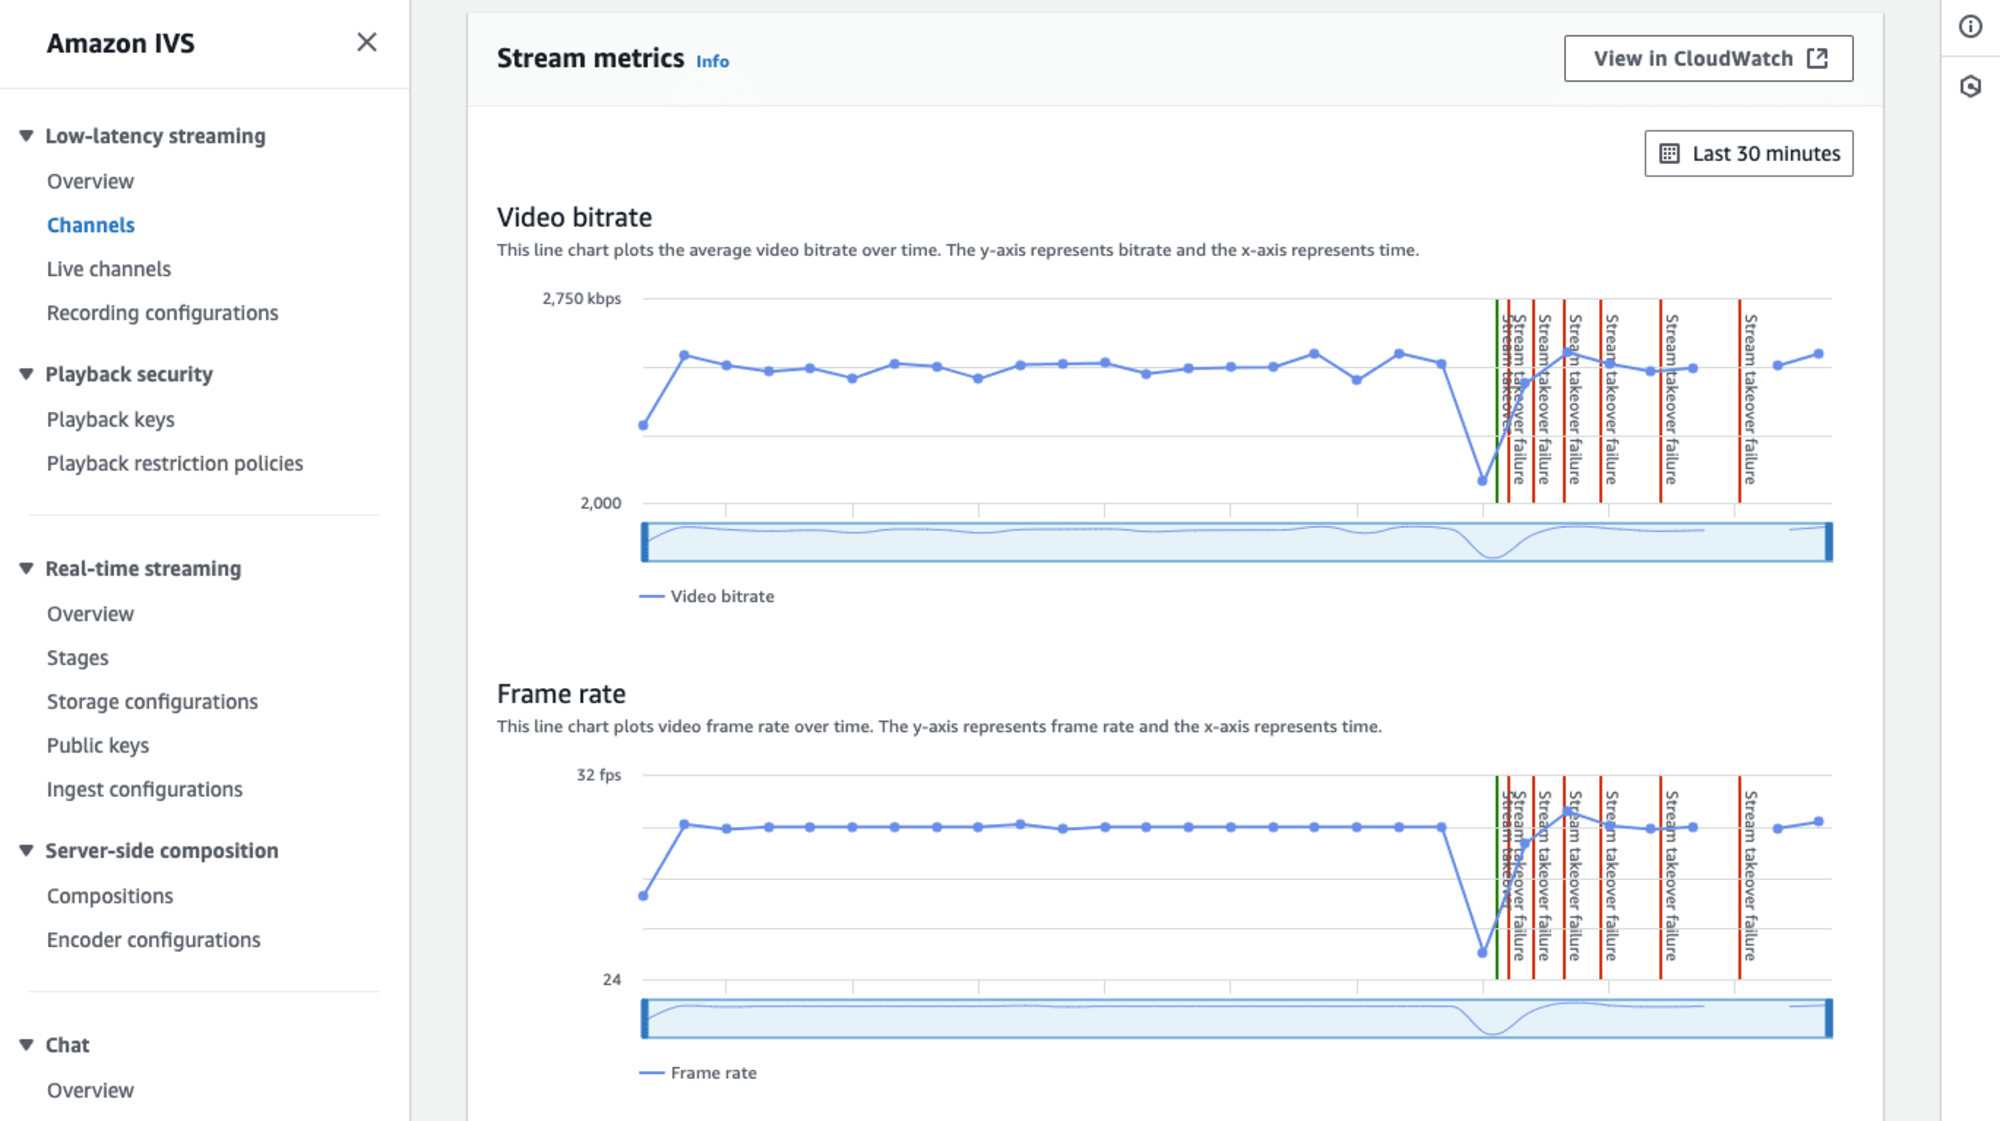Viewport: 2000px width, 1121px height.
Task: Click View in CloudWatch button
Action: point(1708,59)
